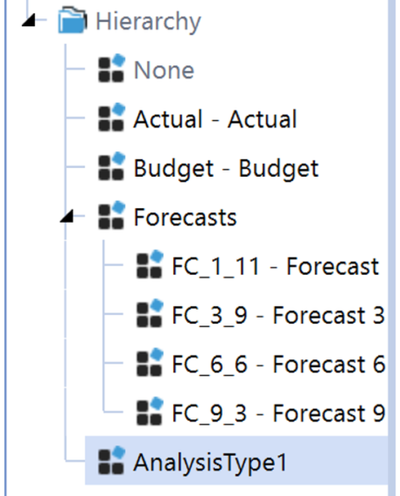Click the Hierarchy folder icon
Image resolution: width=400 pixels, height=496 pixels.
(73, 21)
